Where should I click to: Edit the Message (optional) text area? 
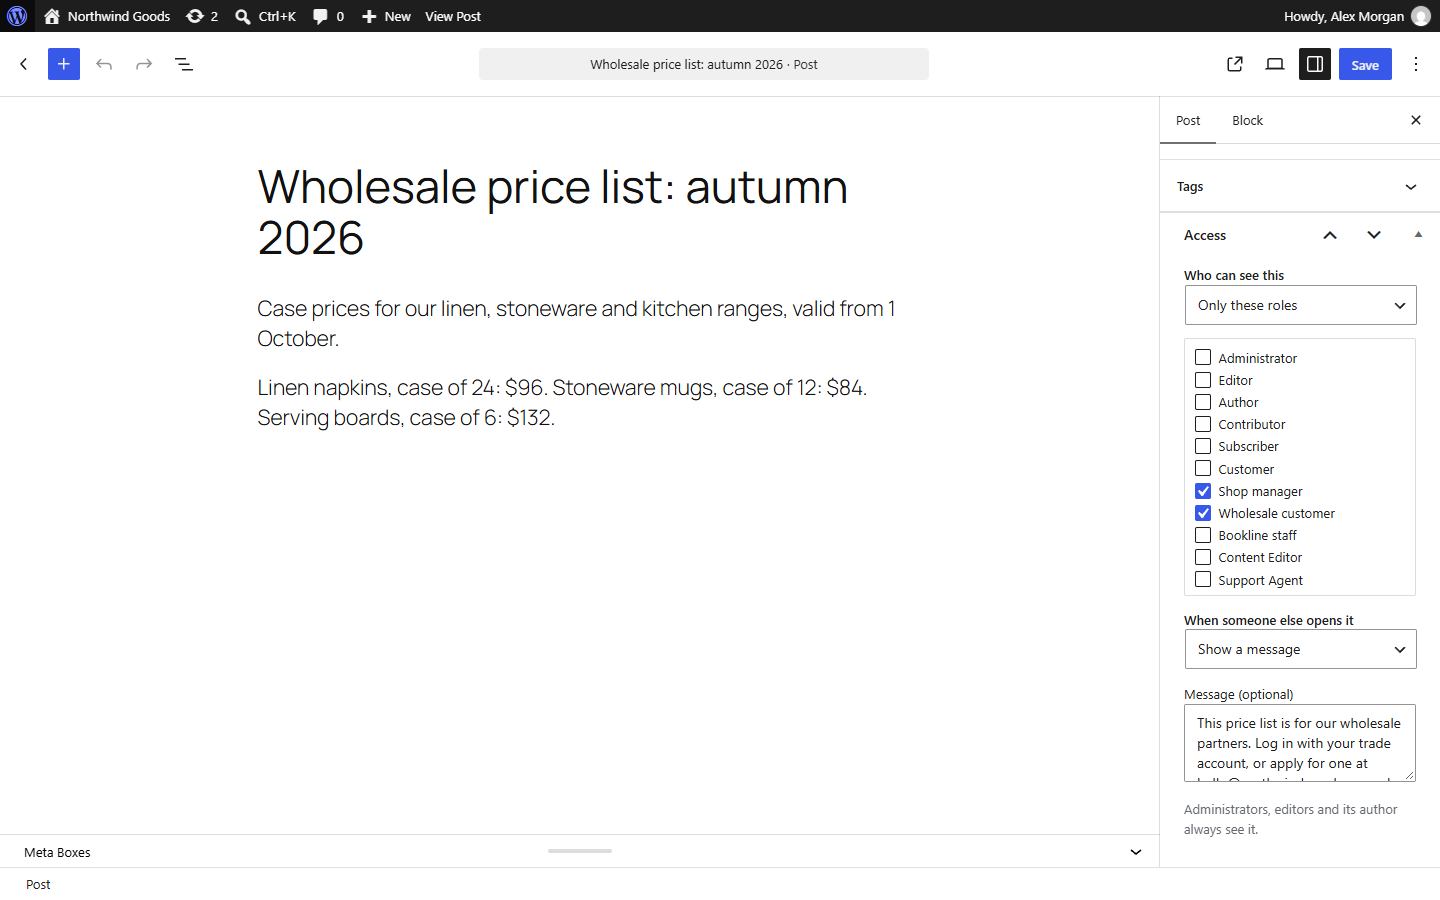click(x=1300, y=743)
